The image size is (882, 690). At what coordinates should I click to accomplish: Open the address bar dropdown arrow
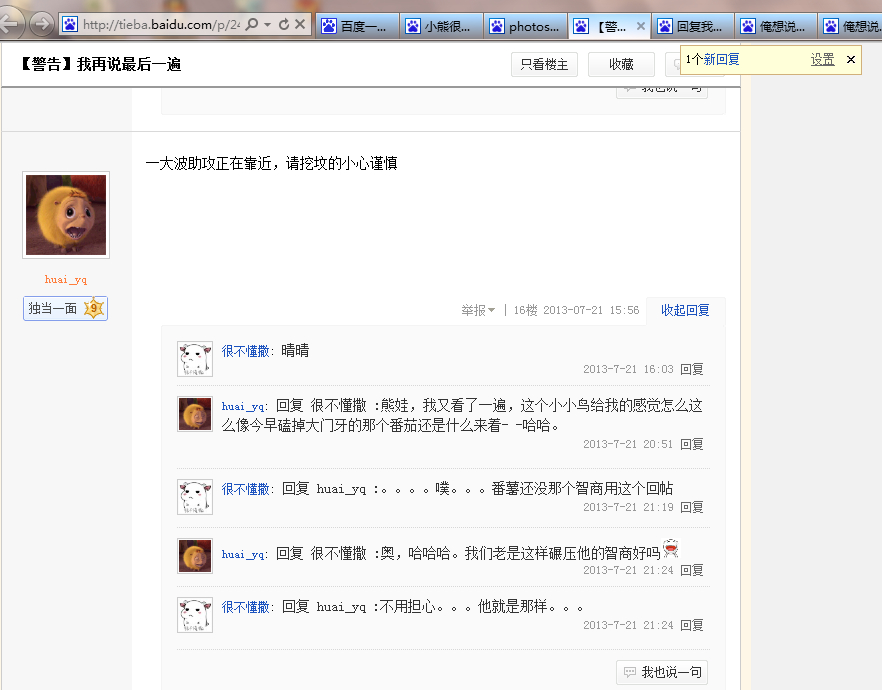coord(267,24)
